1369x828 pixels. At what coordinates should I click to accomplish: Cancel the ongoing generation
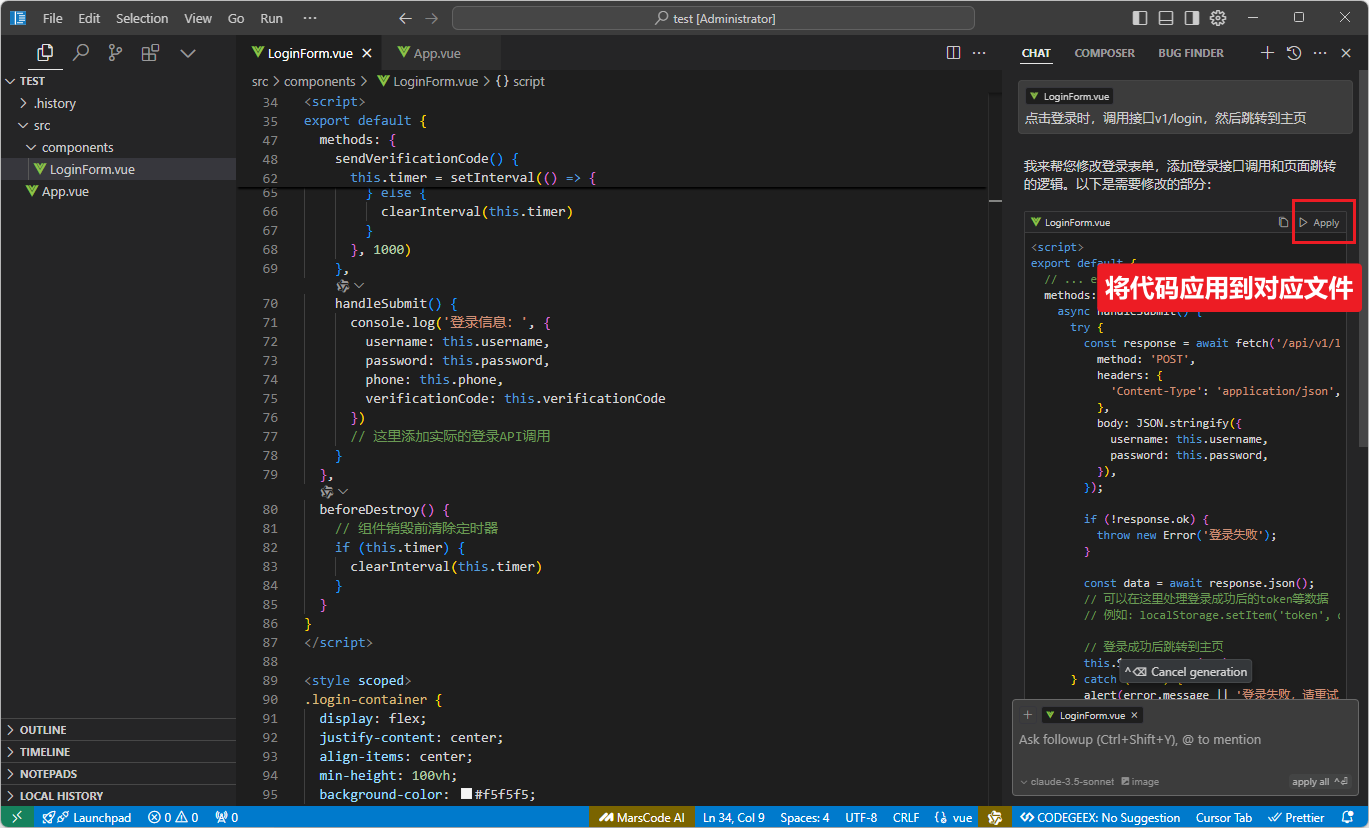[x=1186, y=672]
